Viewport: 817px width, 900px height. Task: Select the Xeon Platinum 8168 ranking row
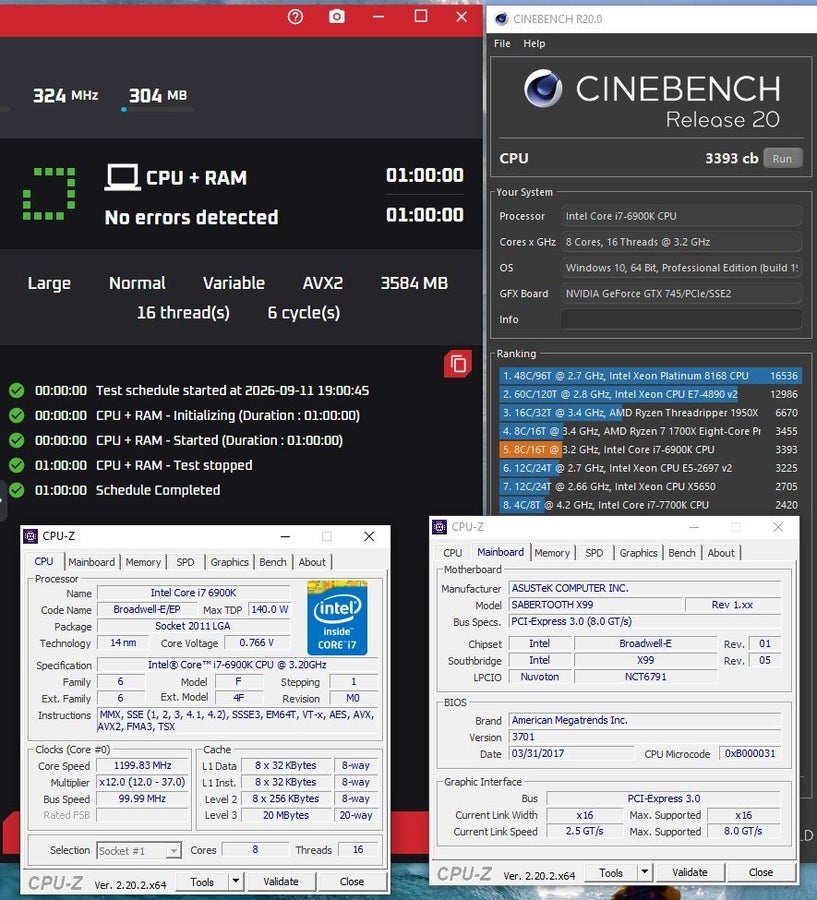[x=649, y=376]
